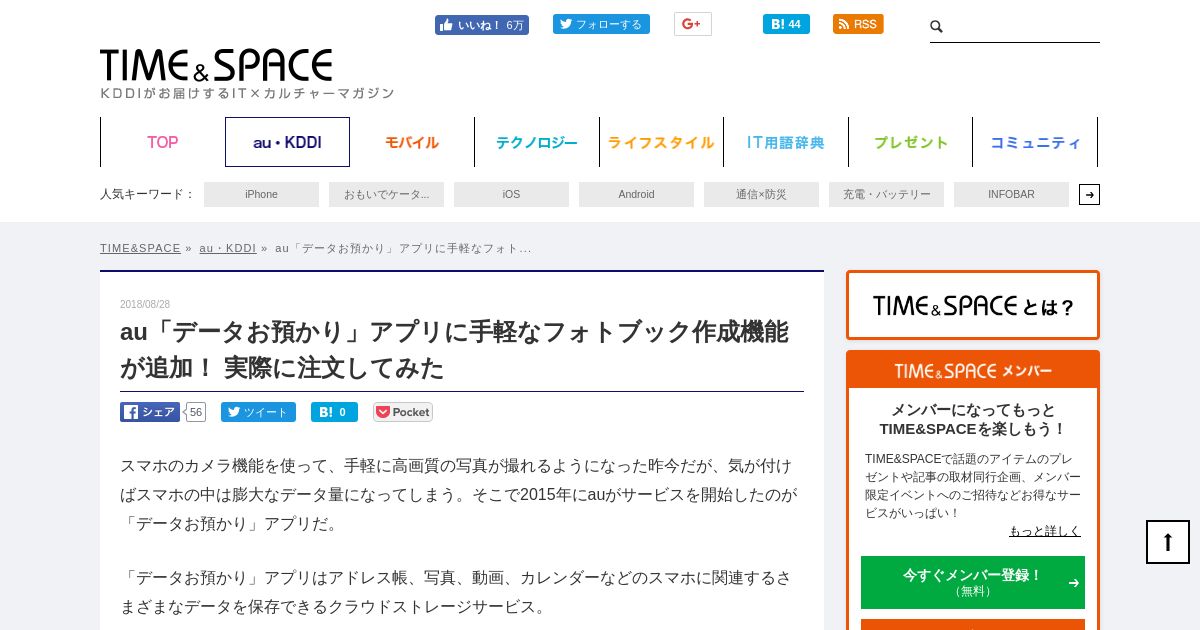
Task: Share article with Facebook シェア button
Action: click(x=150, y=412)
